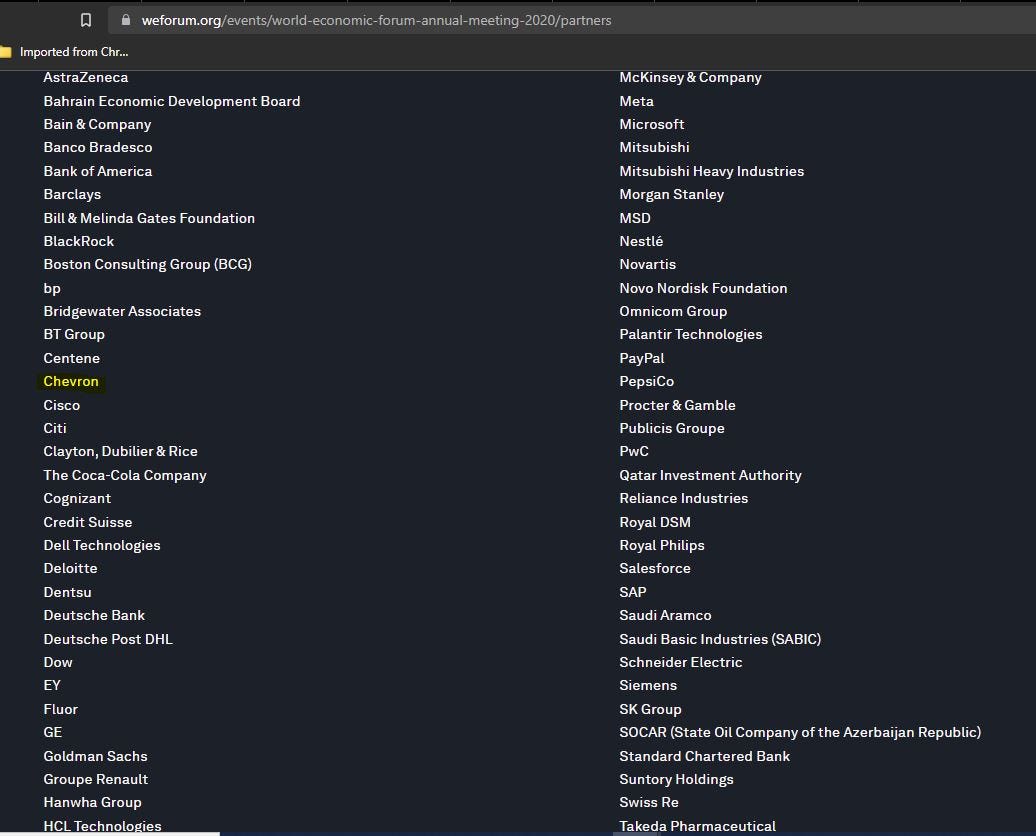Open Dell Technologies
Image resolution: width=1036 pixels, height=836 pixels.
tap(102, 545)
